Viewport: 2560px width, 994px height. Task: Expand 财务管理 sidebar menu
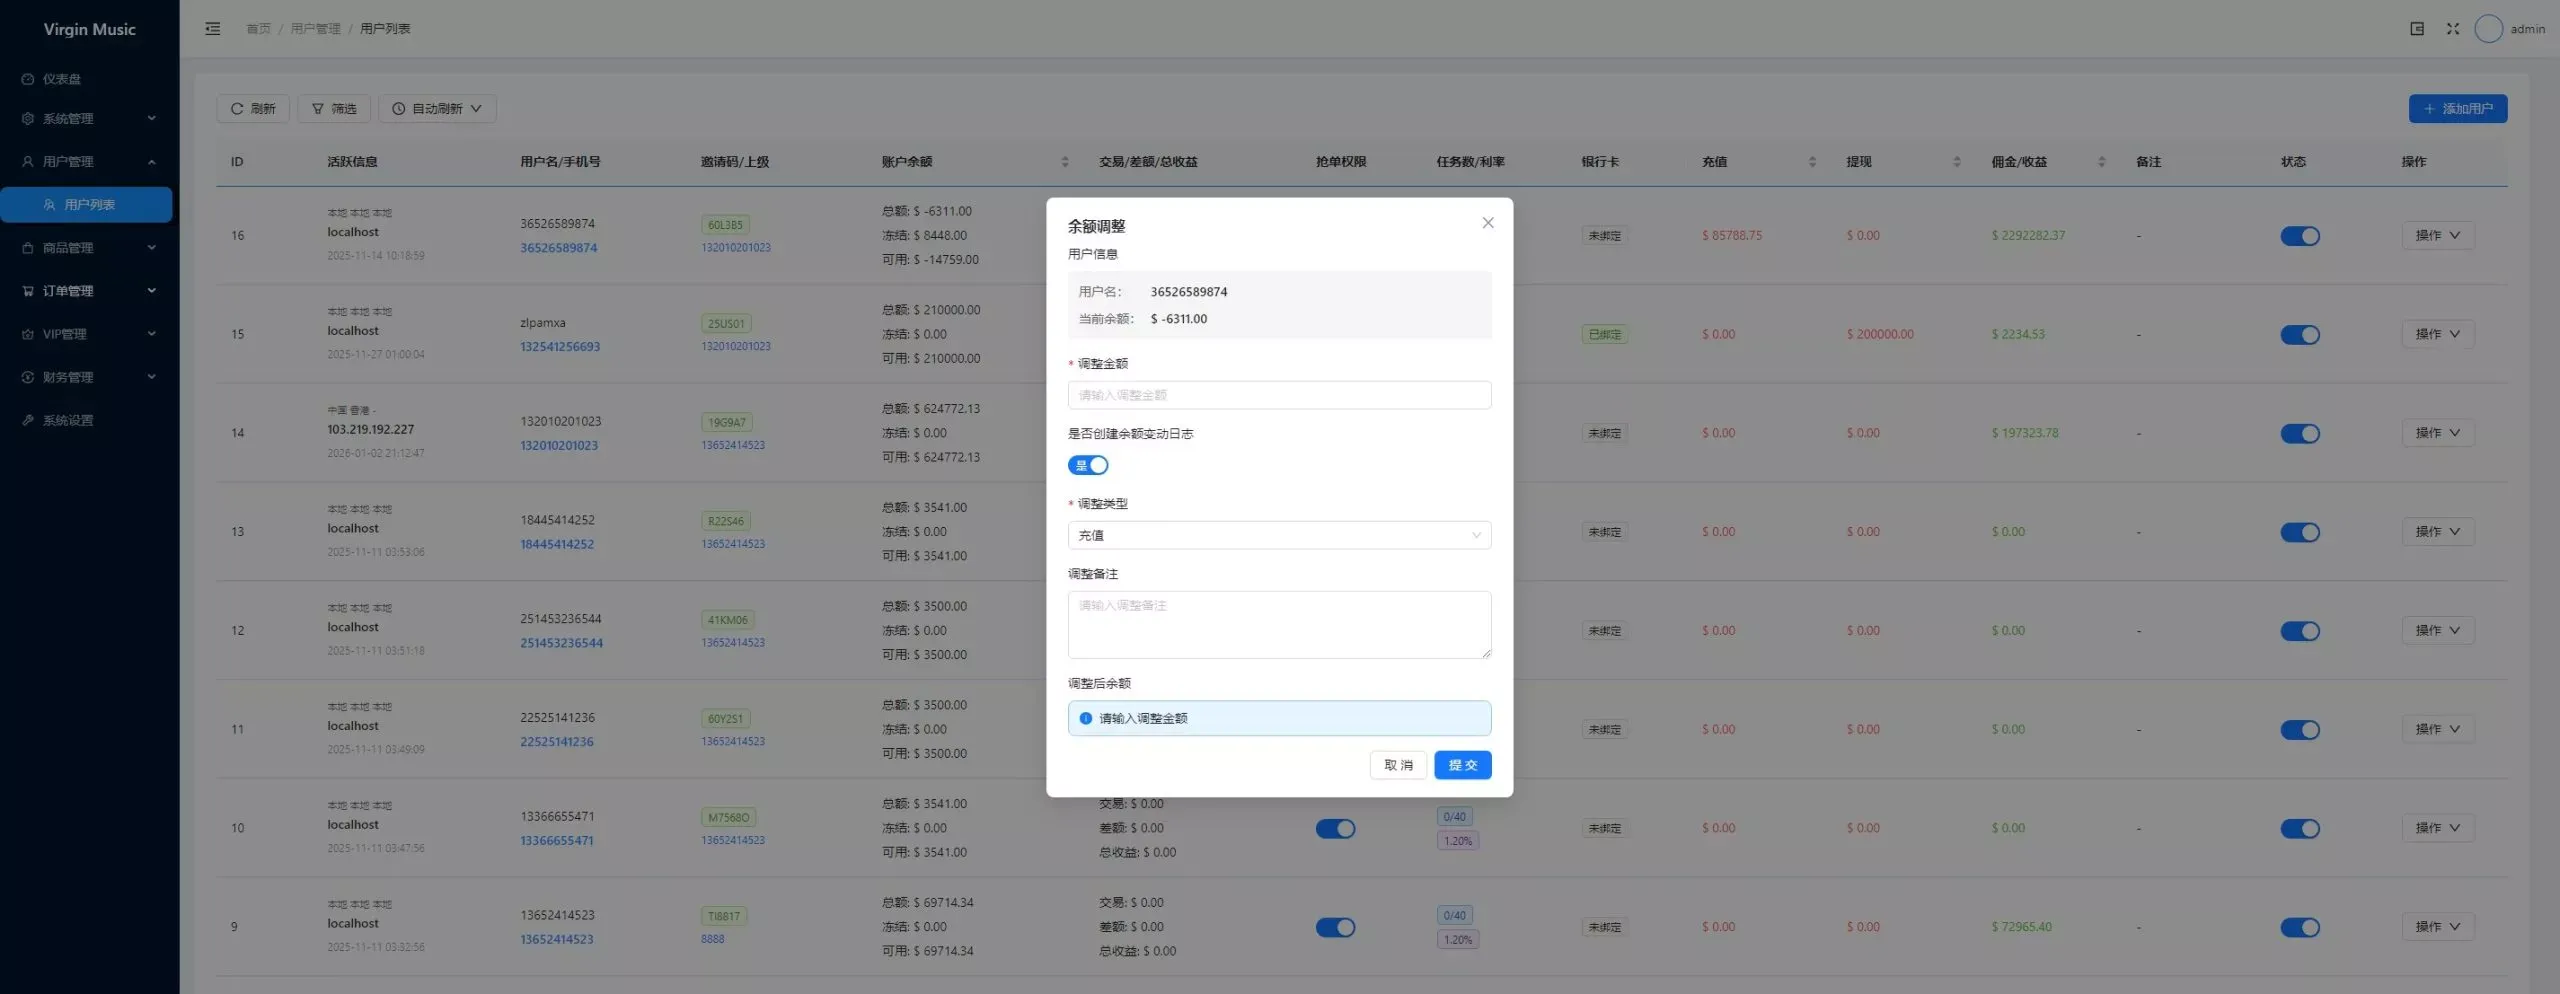tap(87, 377)
